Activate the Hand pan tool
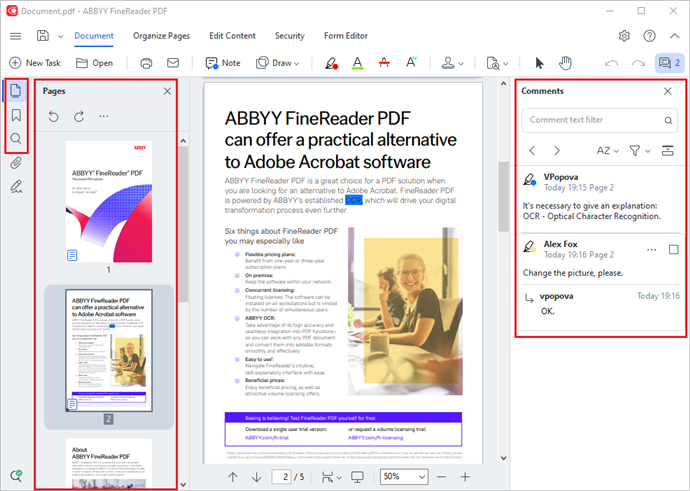This screenshot has height=491, width=690. (x=565, y=63)
